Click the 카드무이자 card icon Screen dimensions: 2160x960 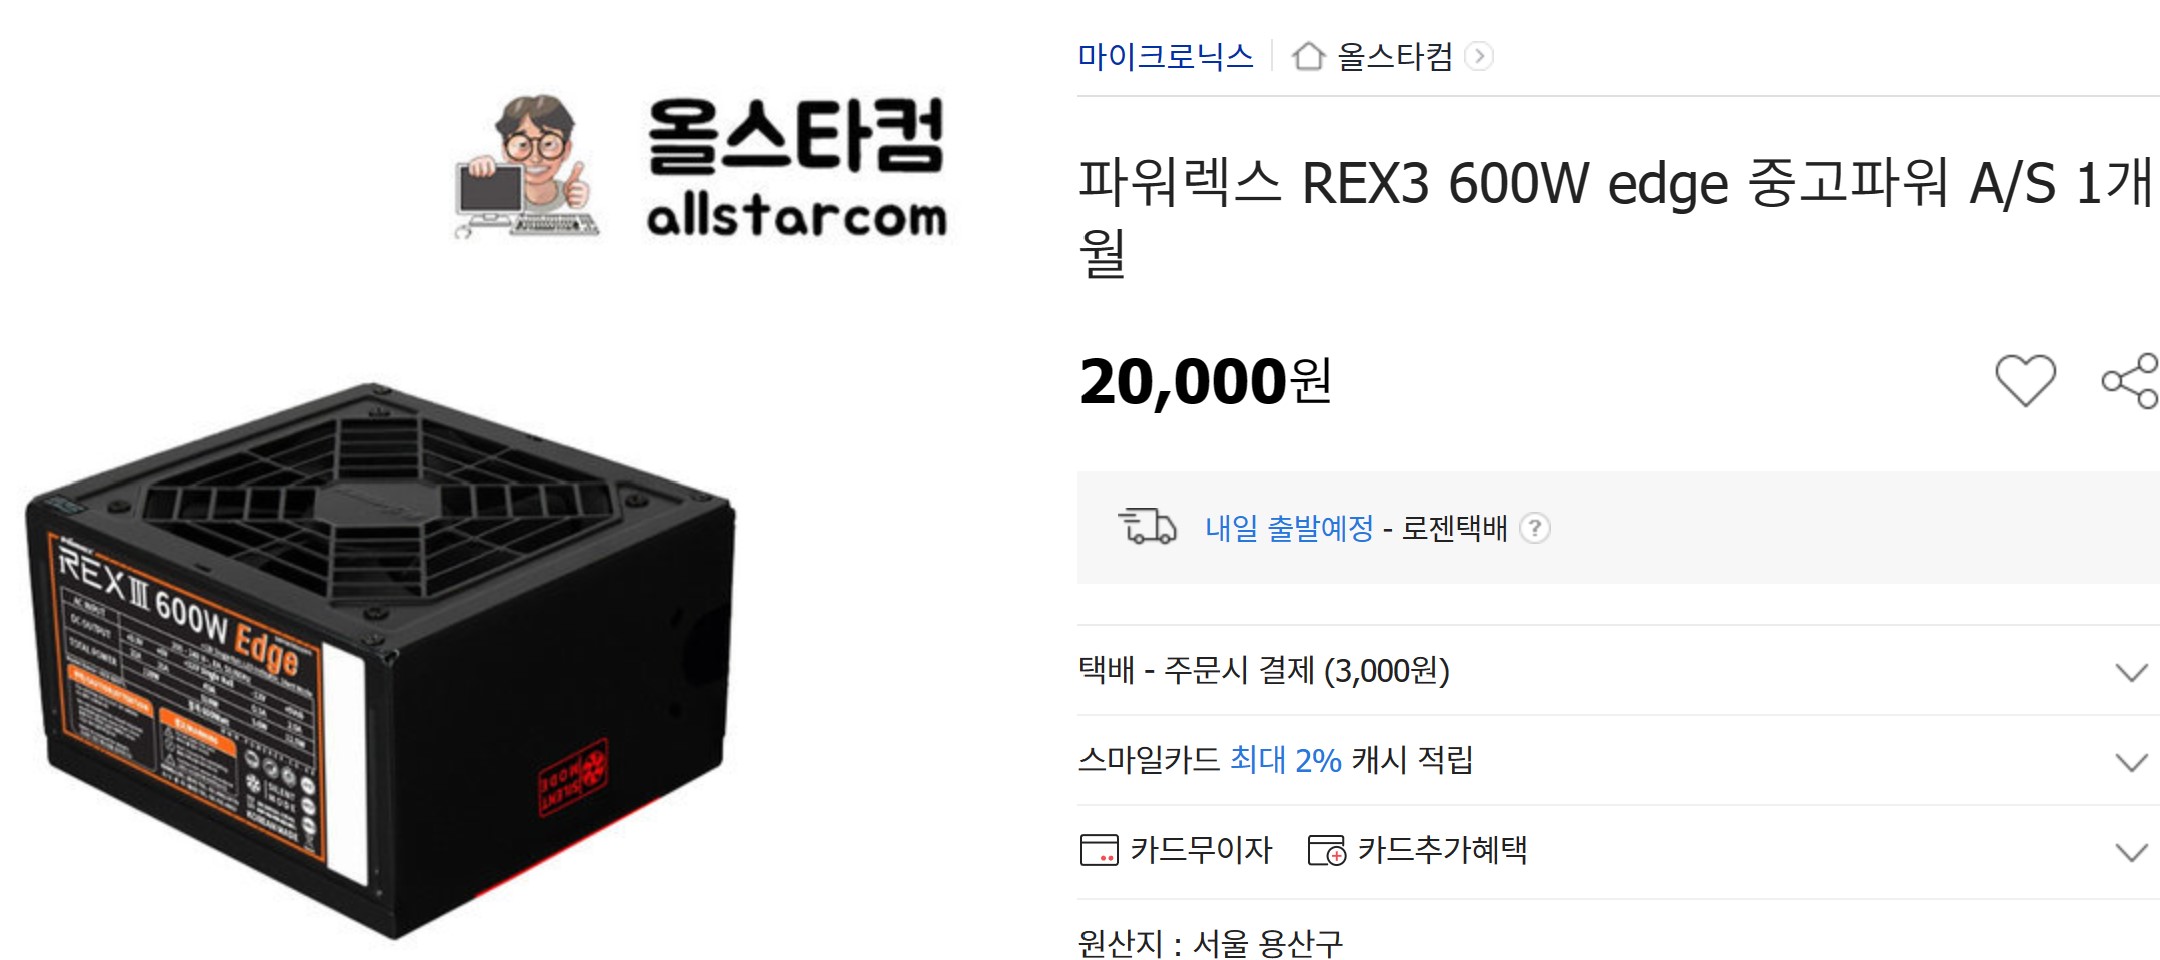click(x=1099, y=850)
